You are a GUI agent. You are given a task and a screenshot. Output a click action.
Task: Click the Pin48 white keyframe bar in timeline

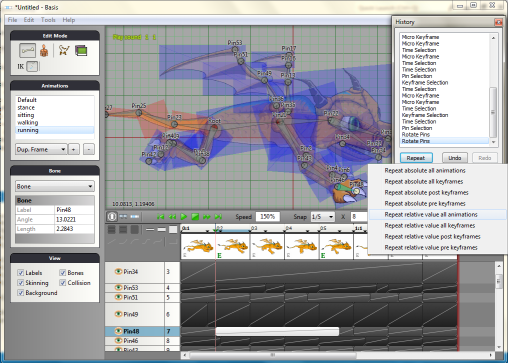click(x=277, y=331)
